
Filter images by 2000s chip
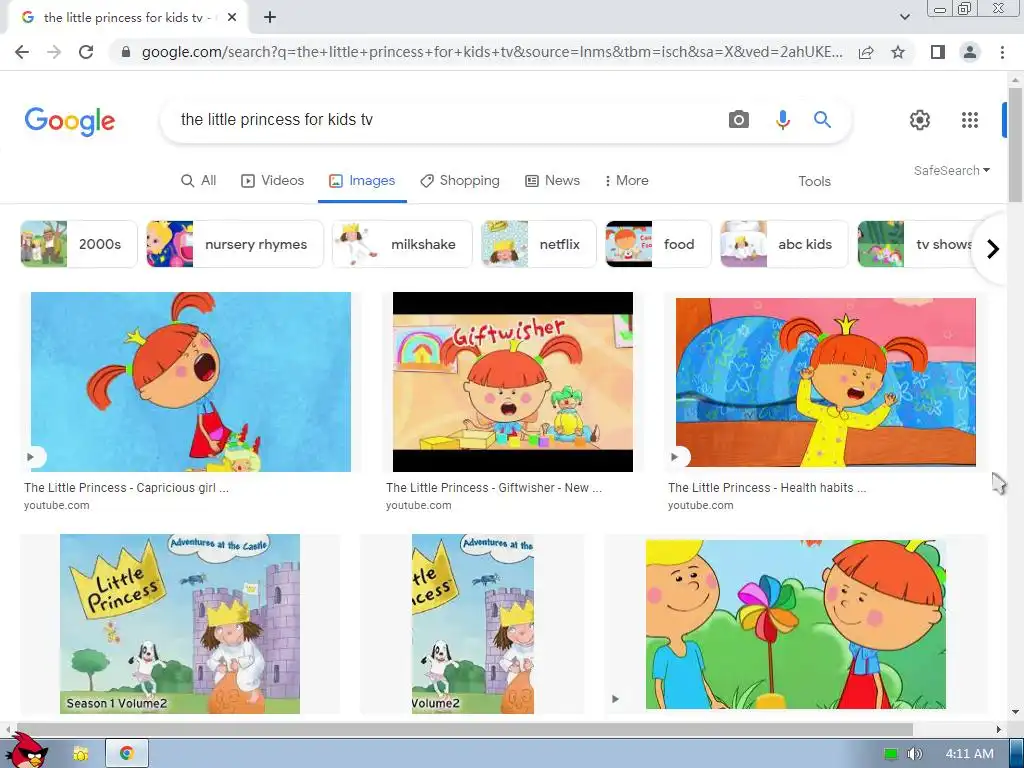[x=79, y=244]
